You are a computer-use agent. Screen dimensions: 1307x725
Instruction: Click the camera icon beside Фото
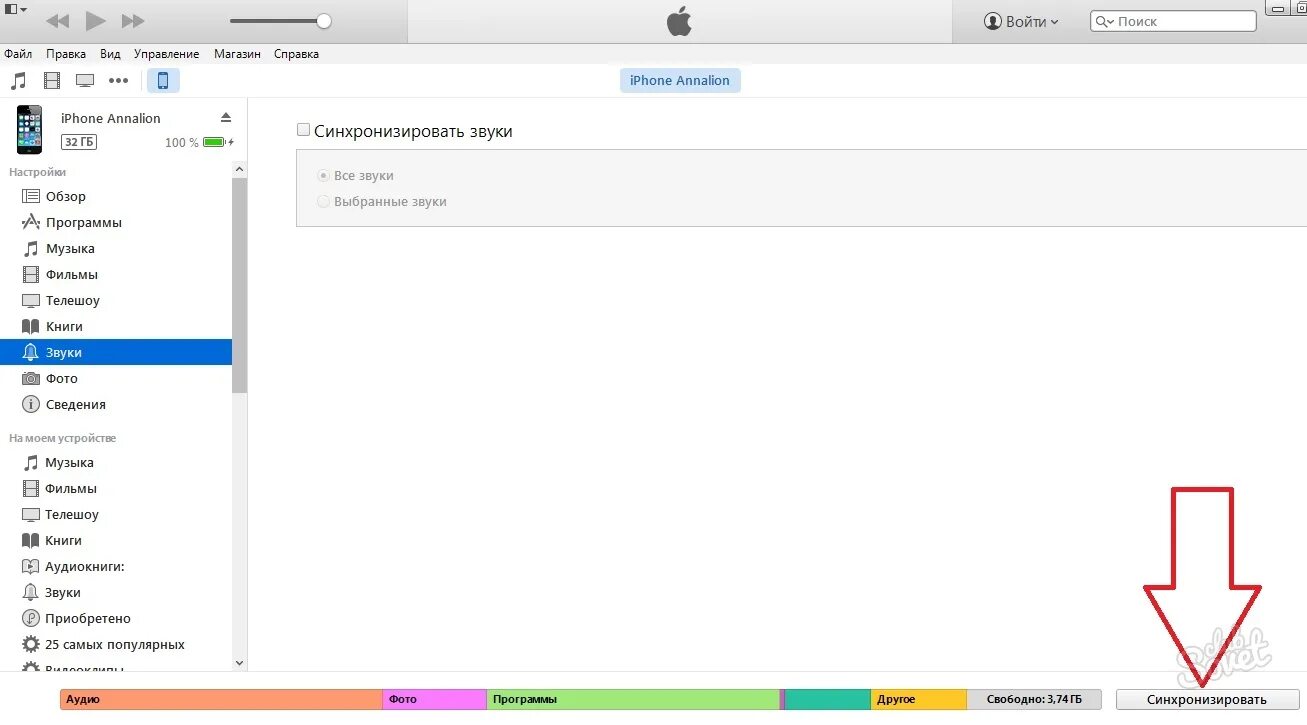(x=31, y=378)
